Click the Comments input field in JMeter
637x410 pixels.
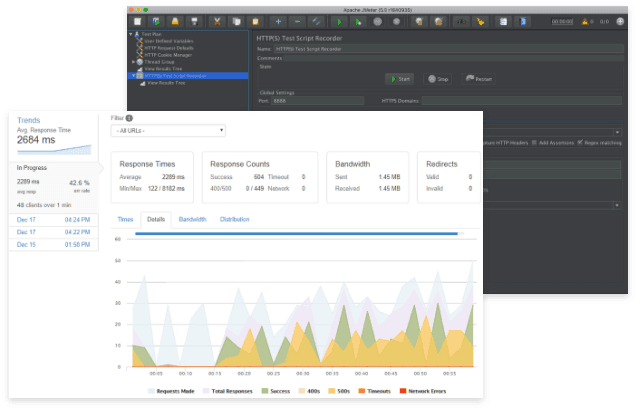(453, 58)
